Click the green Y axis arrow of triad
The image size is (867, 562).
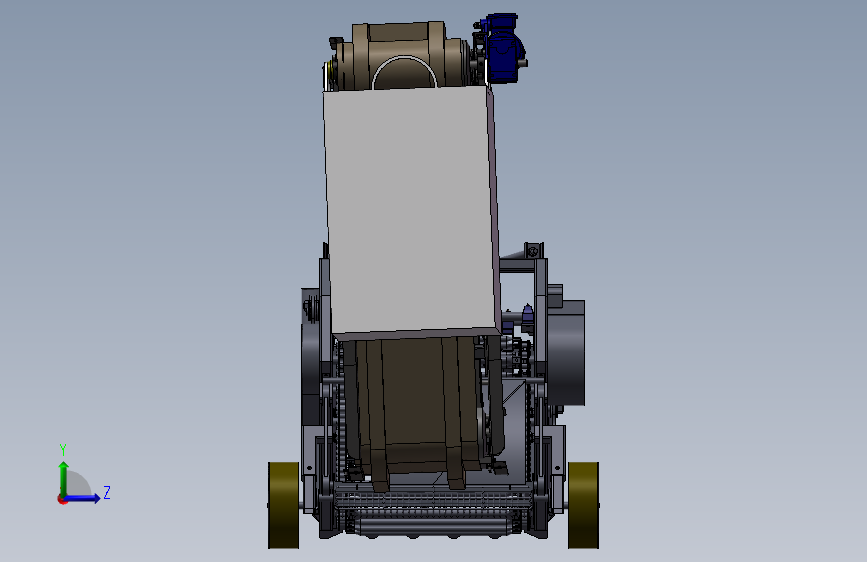pyautogui.click(x=64, y=478)
